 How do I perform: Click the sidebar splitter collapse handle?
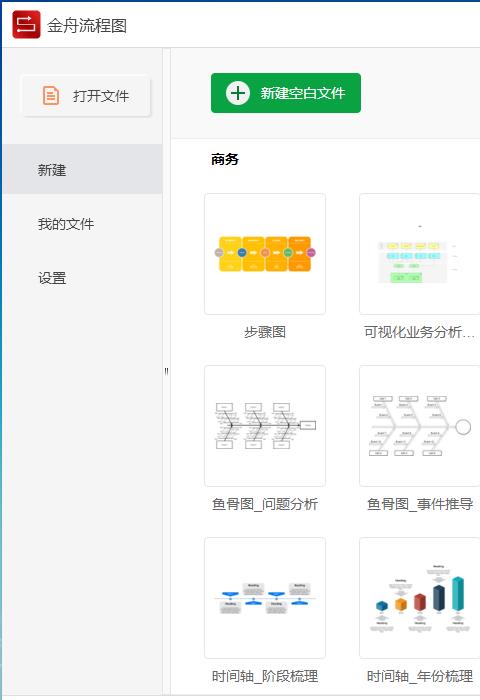(x=167, y=371)
